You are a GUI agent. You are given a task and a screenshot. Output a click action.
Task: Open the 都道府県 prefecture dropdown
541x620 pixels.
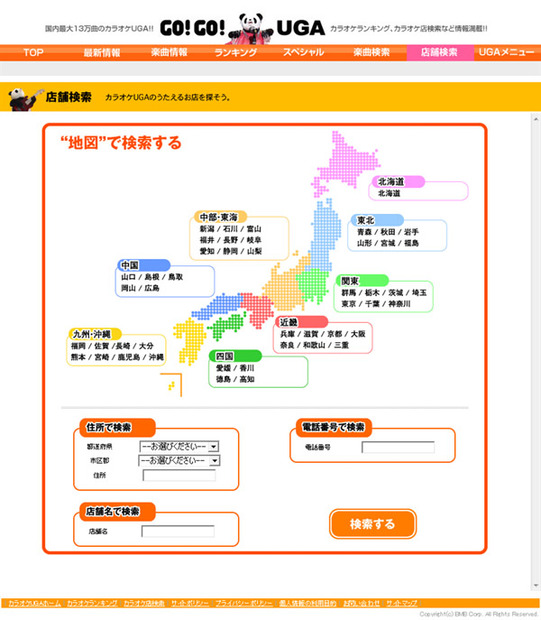(x=179, y=446)
